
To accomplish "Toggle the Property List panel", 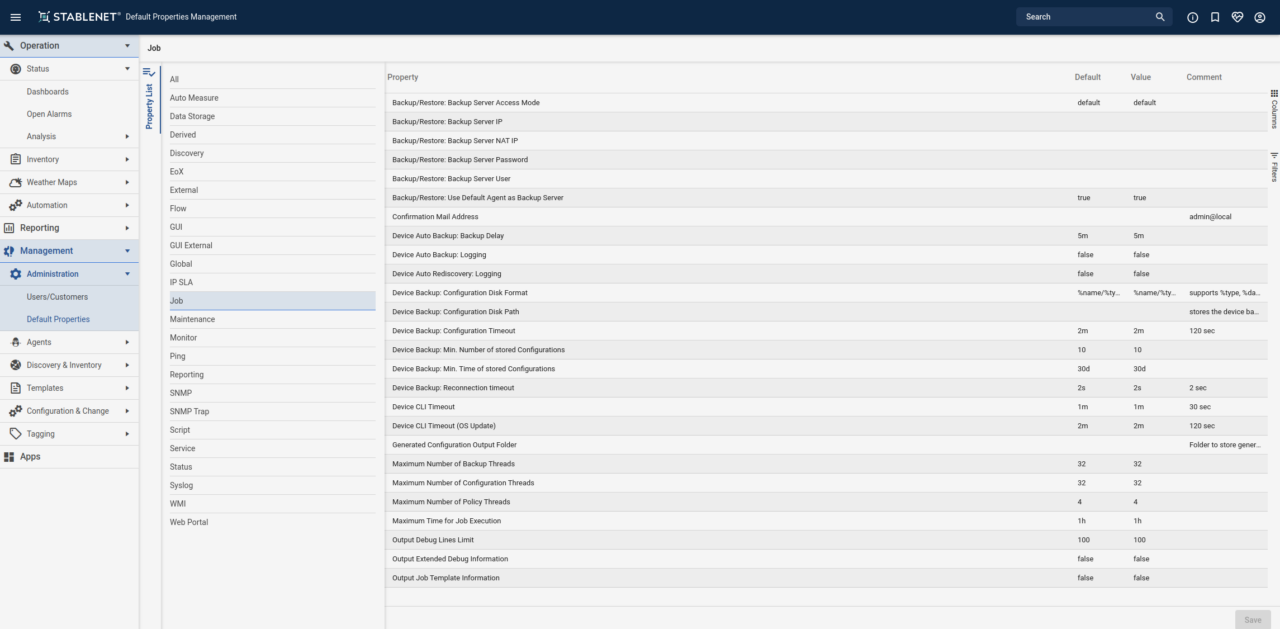I will (149, 98).
